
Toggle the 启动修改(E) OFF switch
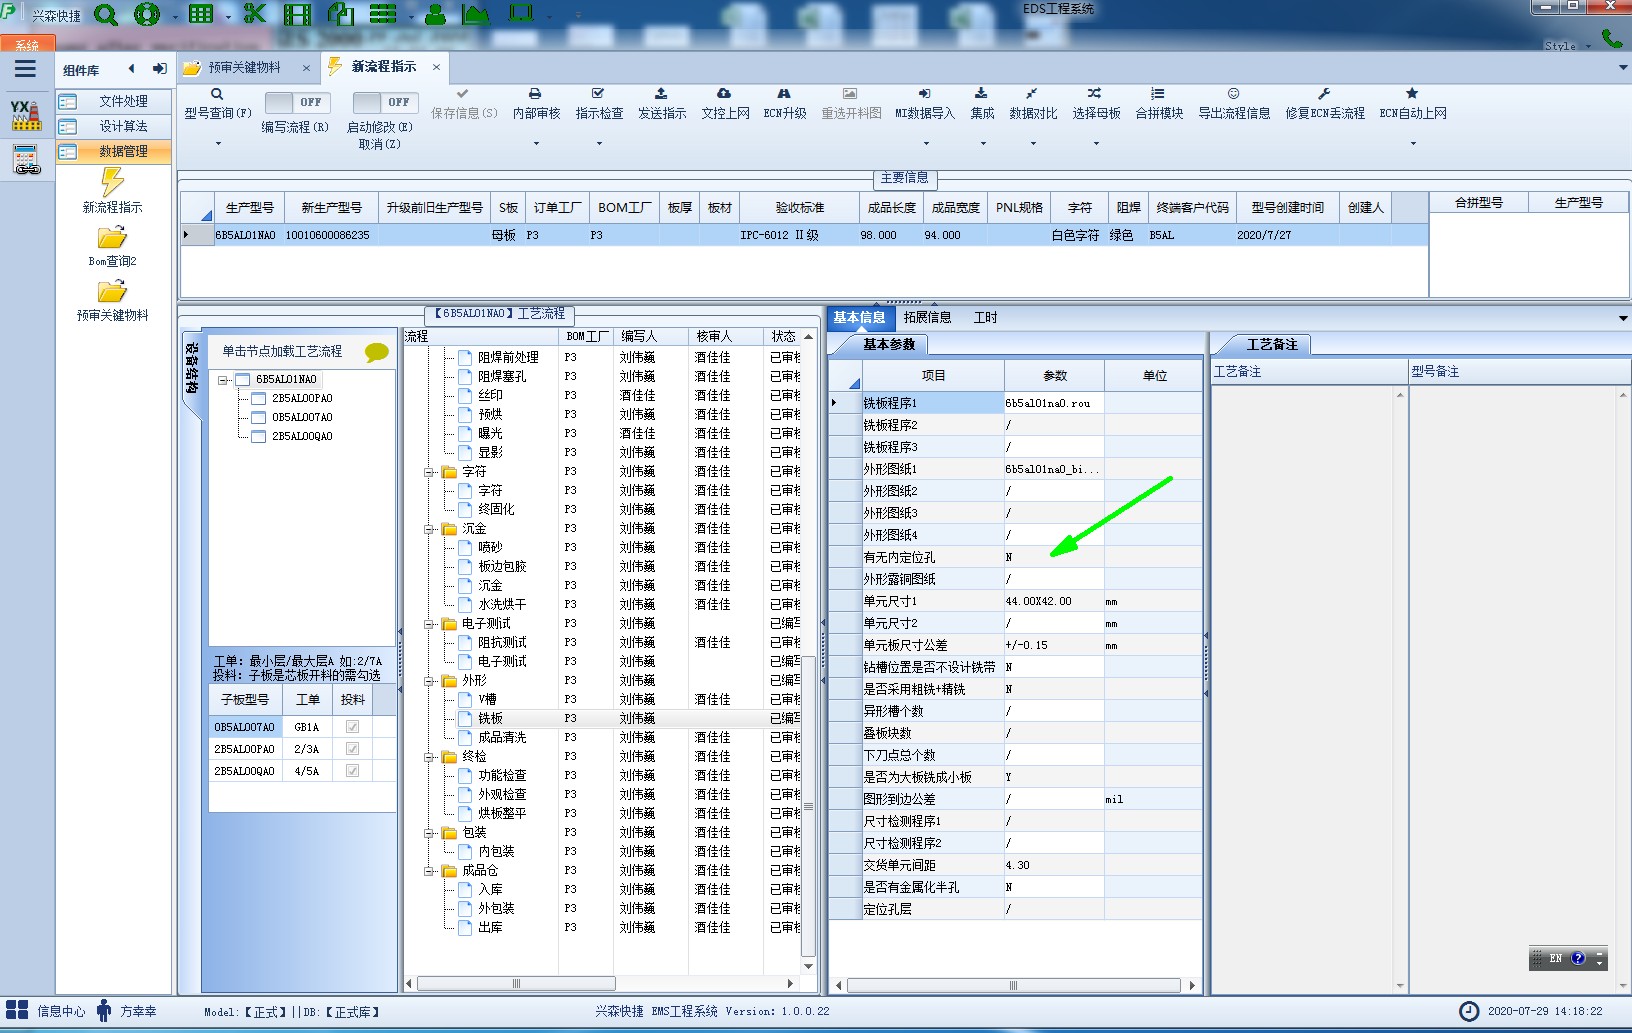pyautogui.click(x=385, y=102)
